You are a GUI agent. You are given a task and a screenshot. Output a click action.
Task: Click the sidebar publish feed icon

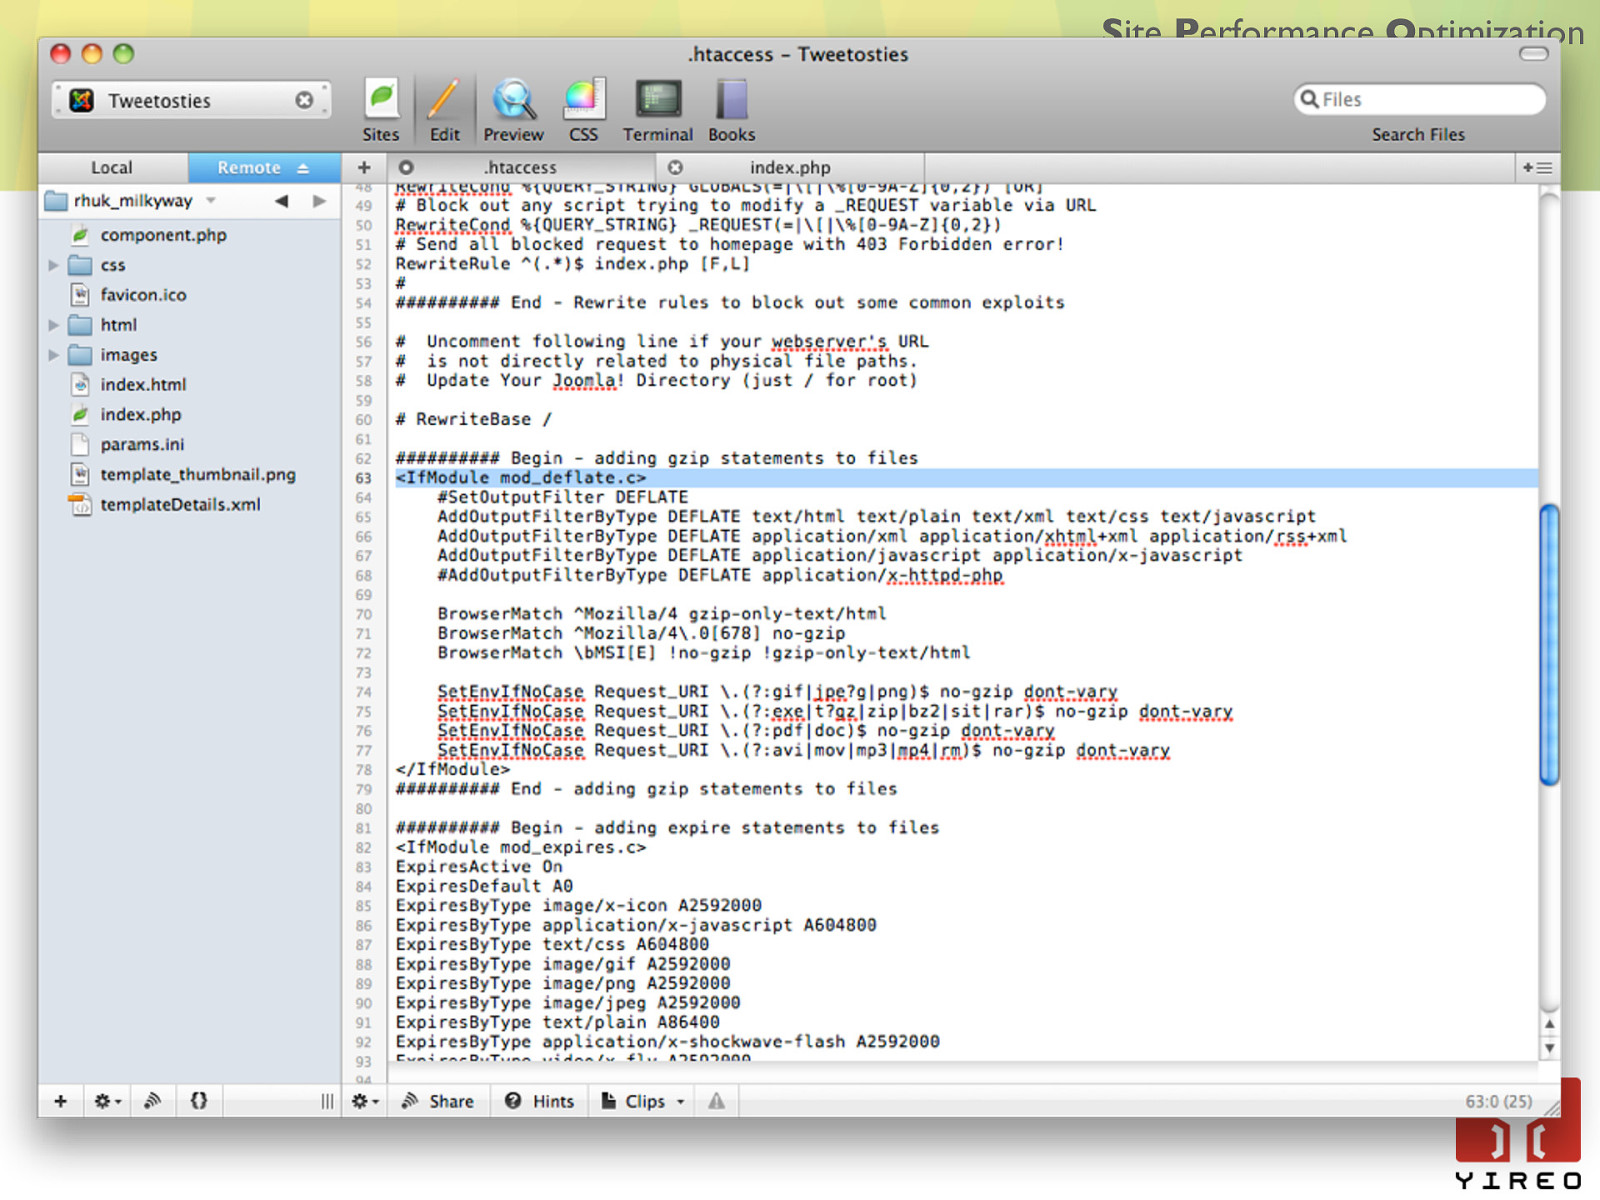coord(152,1101)
